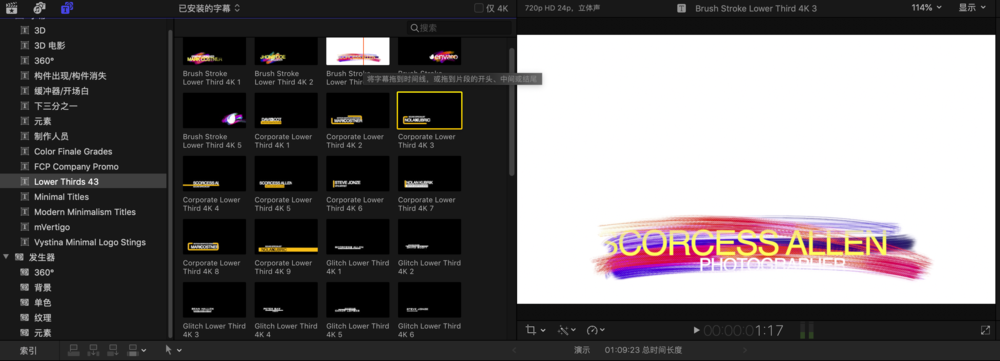Select the Corporate Lower Third 4K 7 thumbnail

click(x=429, y=173)
